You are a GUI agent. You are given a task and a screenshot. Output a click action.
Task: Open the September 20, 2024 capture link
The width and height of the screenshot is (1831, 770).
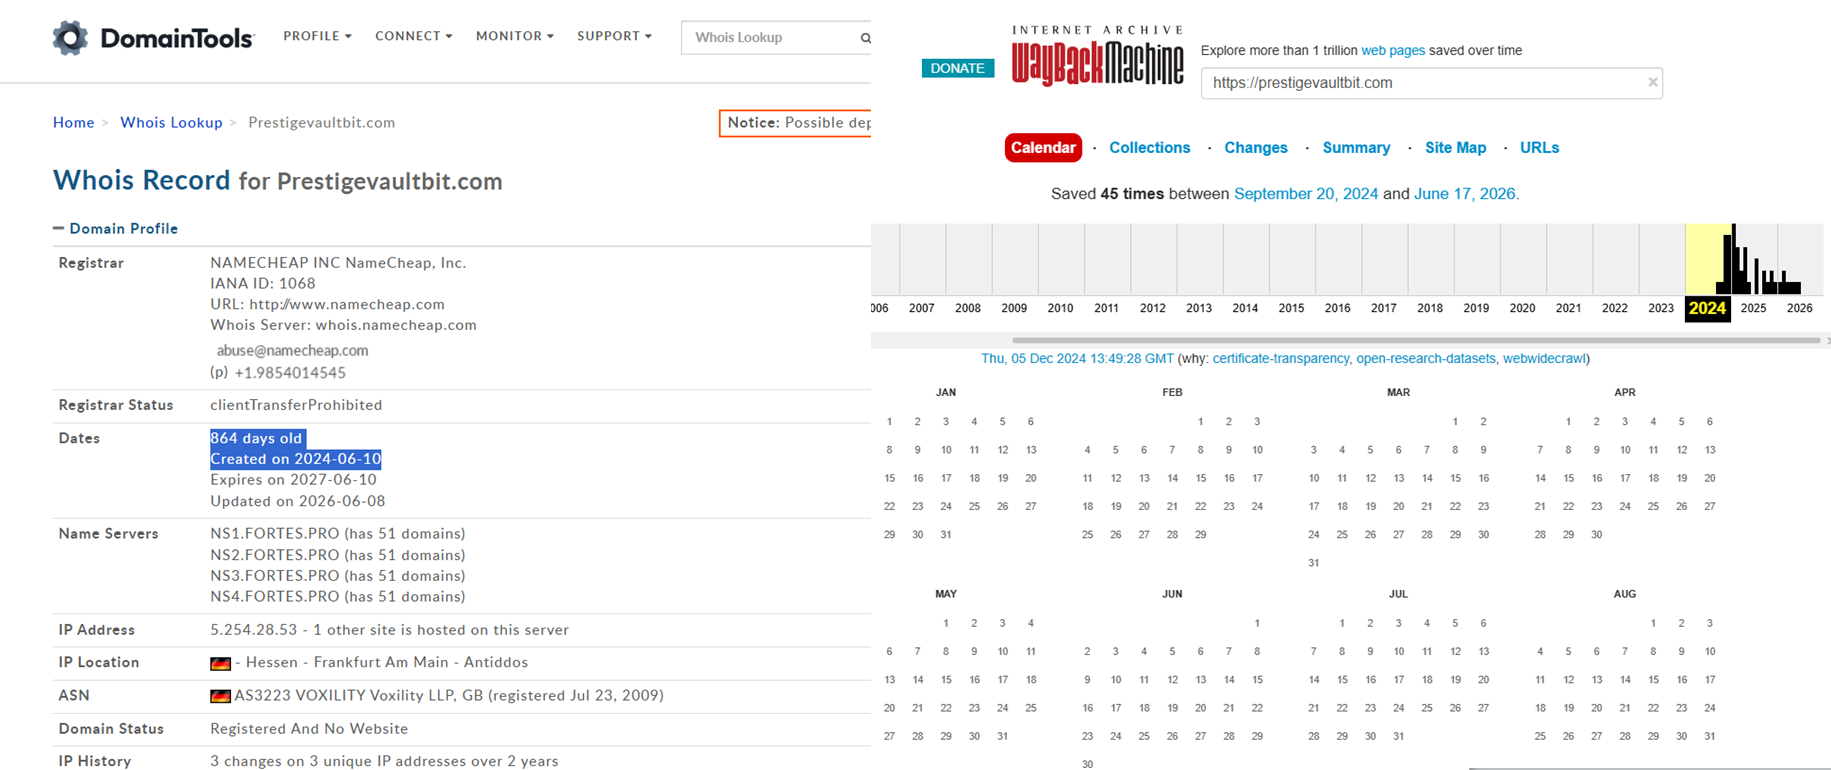1305,194
